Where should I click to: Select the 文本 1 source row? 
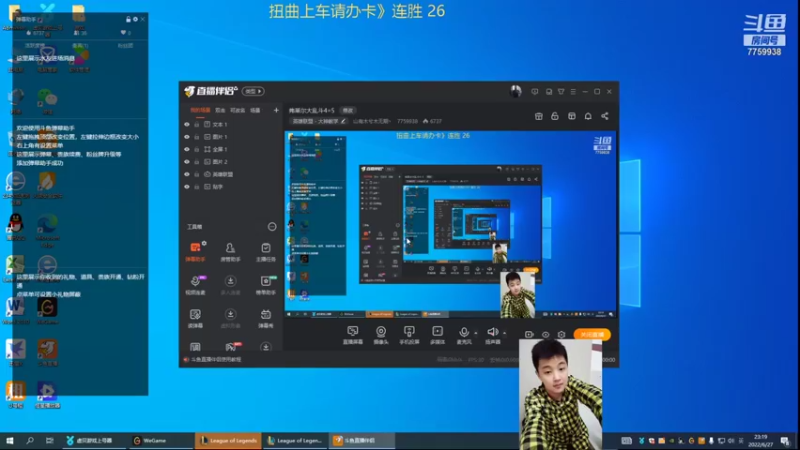(x=231, y=124)
